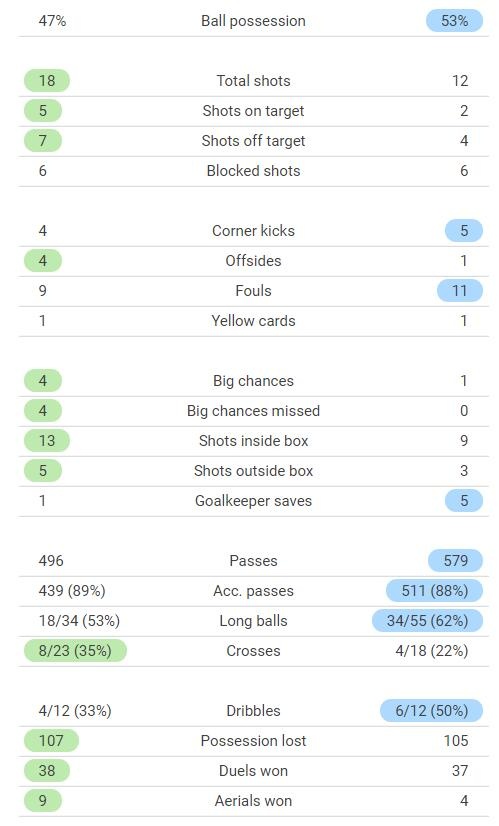The image size is (499, 826).
Task: Click the Offsides stat label
Action: coord(253,261)
